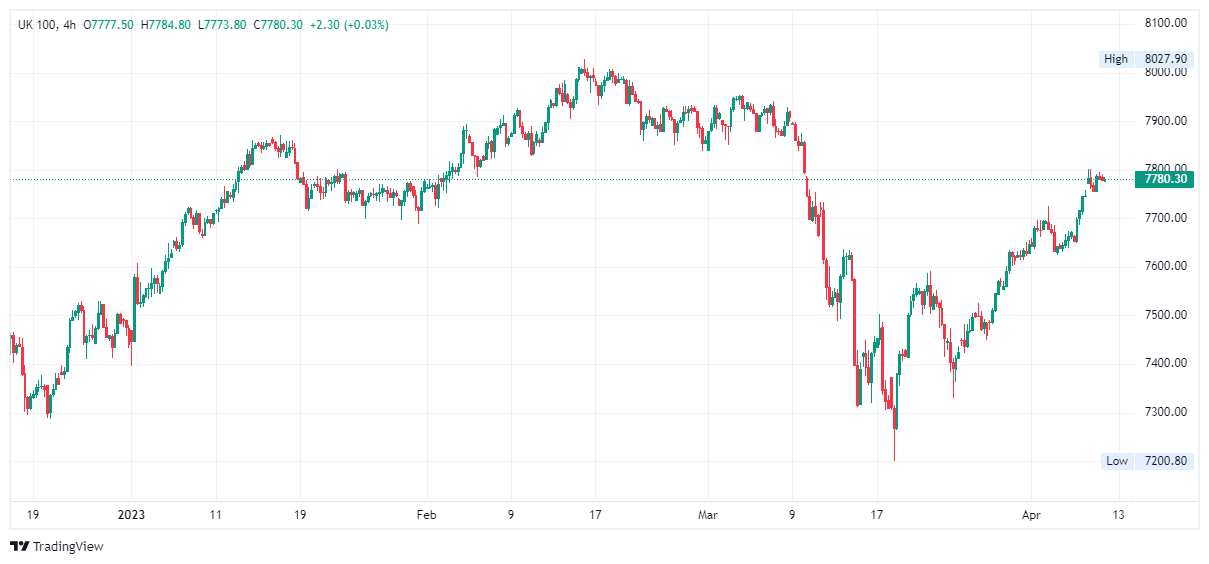Image resolution: width=1209 pixels, height=564 pixels.
Task: Click the 8027.90 high price value
Action: tap(1163, 59)
